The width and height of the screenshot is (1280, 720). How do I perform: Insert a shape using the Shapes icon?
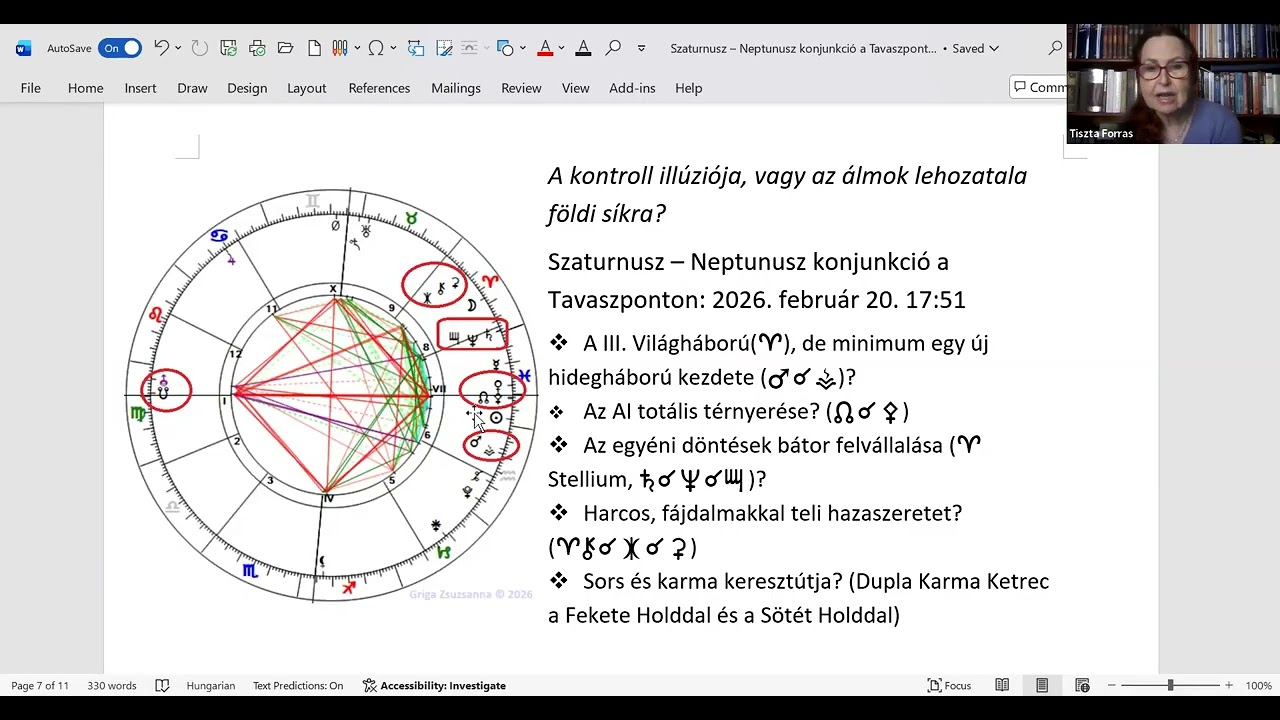point(505,48)
